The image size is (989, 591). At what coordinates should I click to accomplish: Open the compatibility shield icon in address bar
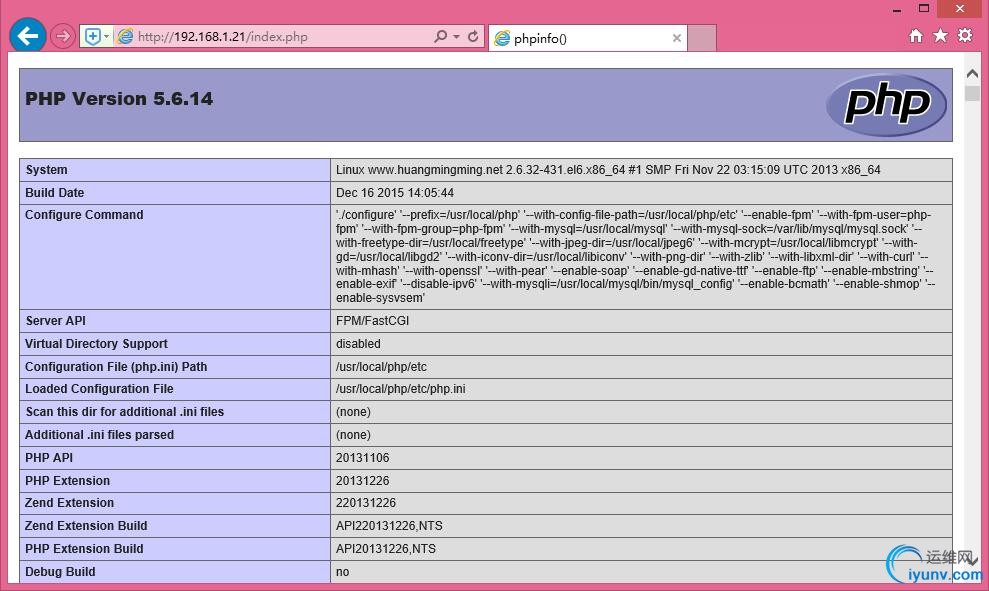tap(93, 37)
